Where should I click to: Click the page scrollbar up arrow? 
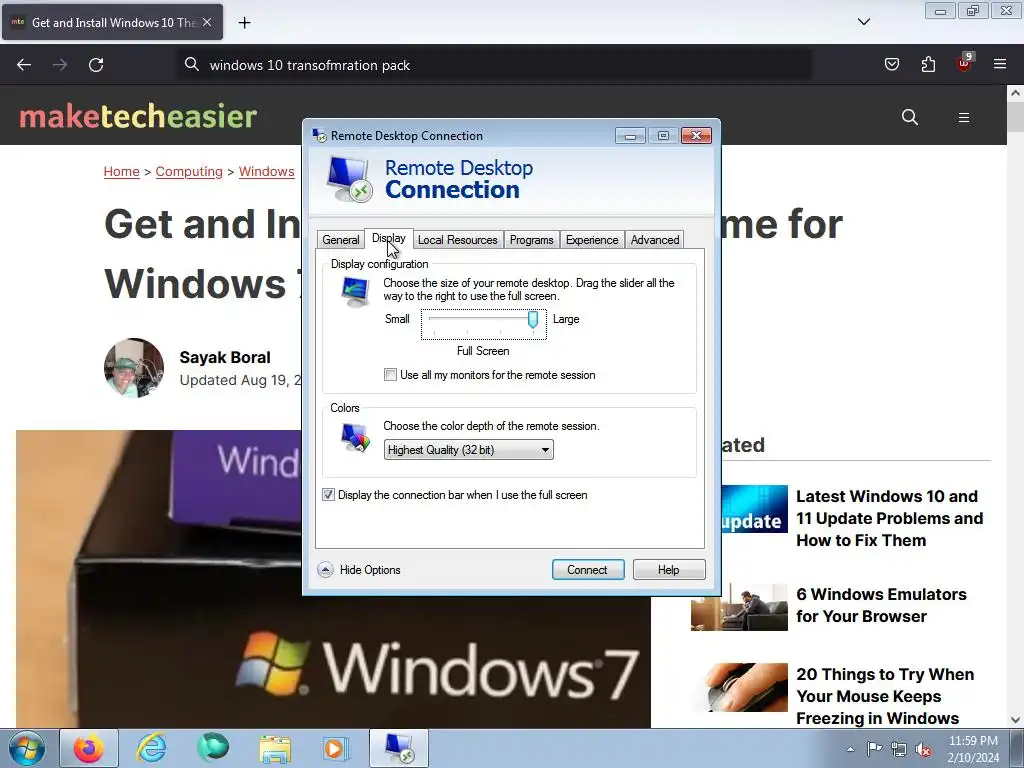1016,93
